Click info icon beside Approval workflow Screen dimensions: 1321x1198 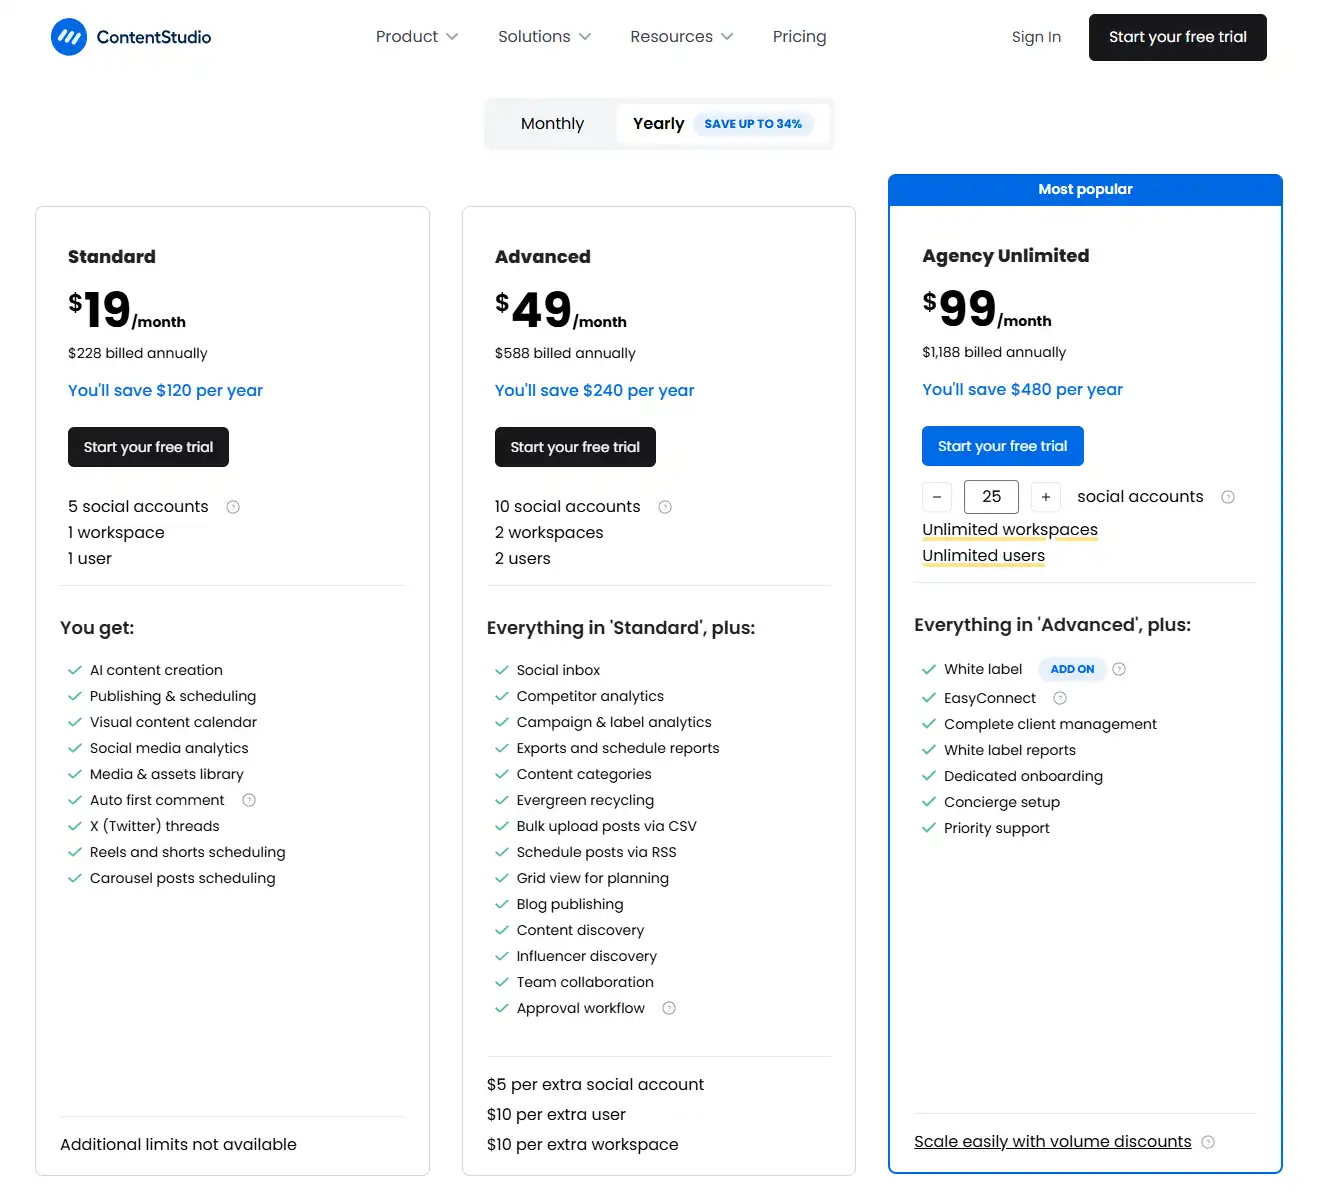pos(670,1008)
